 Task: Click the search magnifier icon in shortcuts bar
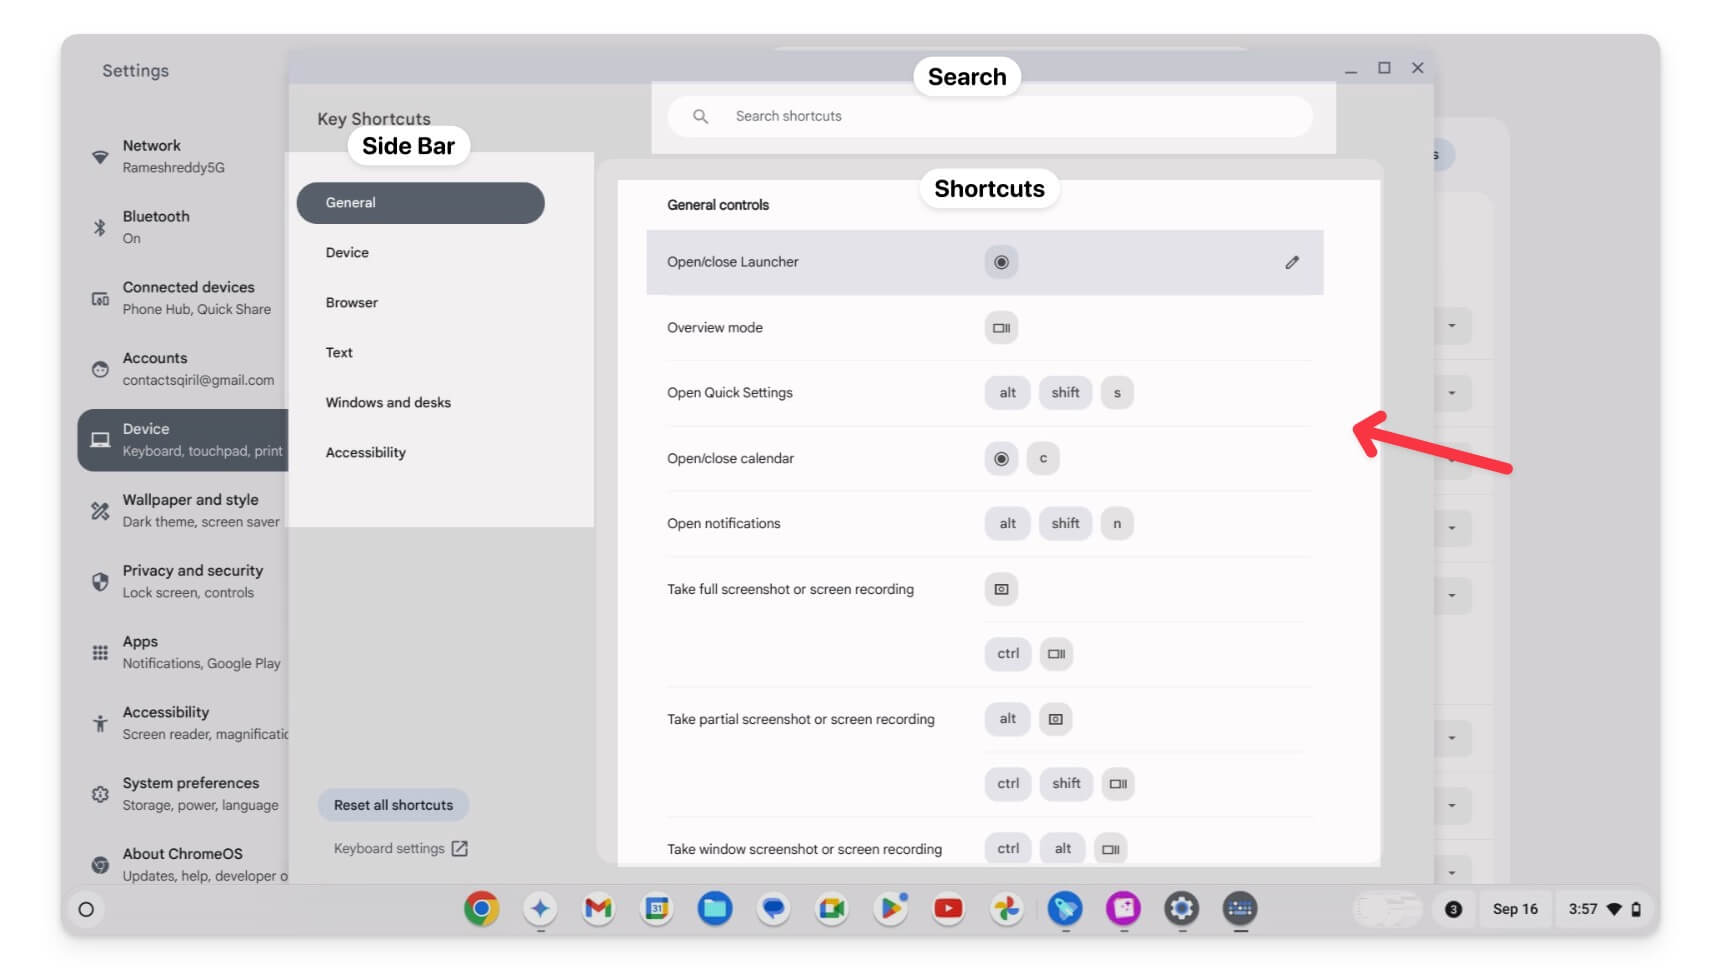[x=701, y=117]
